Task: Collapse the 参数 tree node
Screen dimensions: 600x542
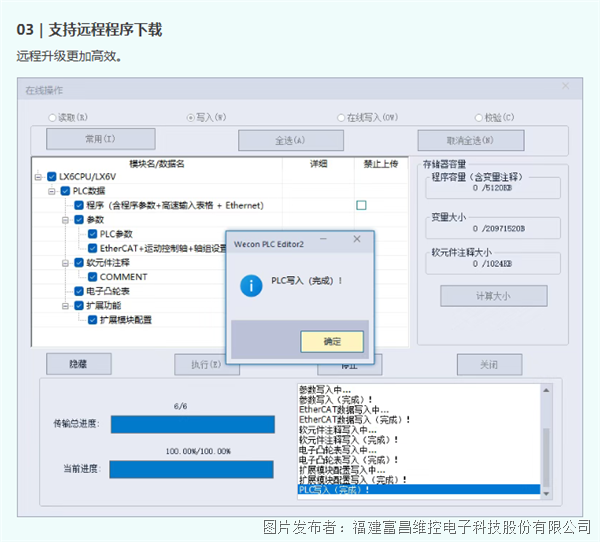Action: 65,219
